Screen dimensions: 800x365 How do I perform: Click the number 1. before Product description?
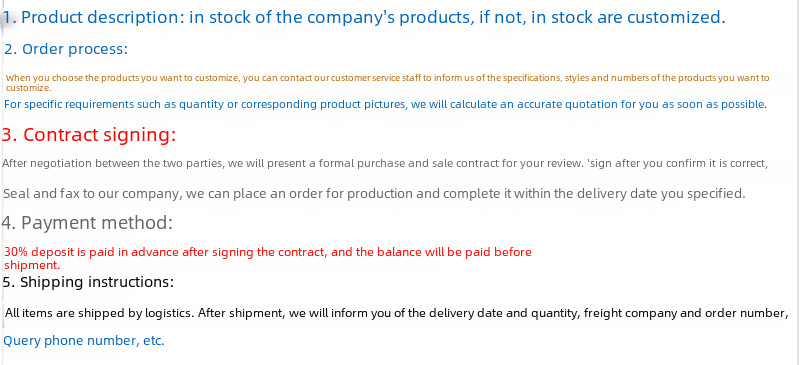coord(10,18)
